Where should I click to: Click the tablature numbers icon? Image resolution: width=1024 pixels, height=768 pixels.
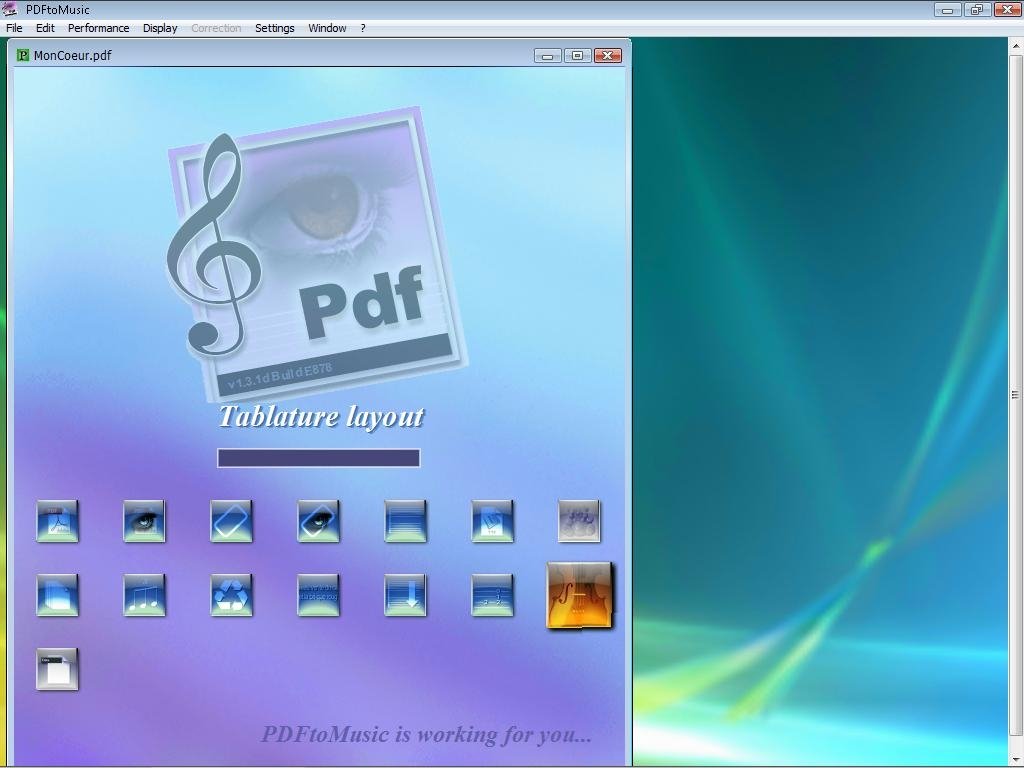tap(492, 595)
